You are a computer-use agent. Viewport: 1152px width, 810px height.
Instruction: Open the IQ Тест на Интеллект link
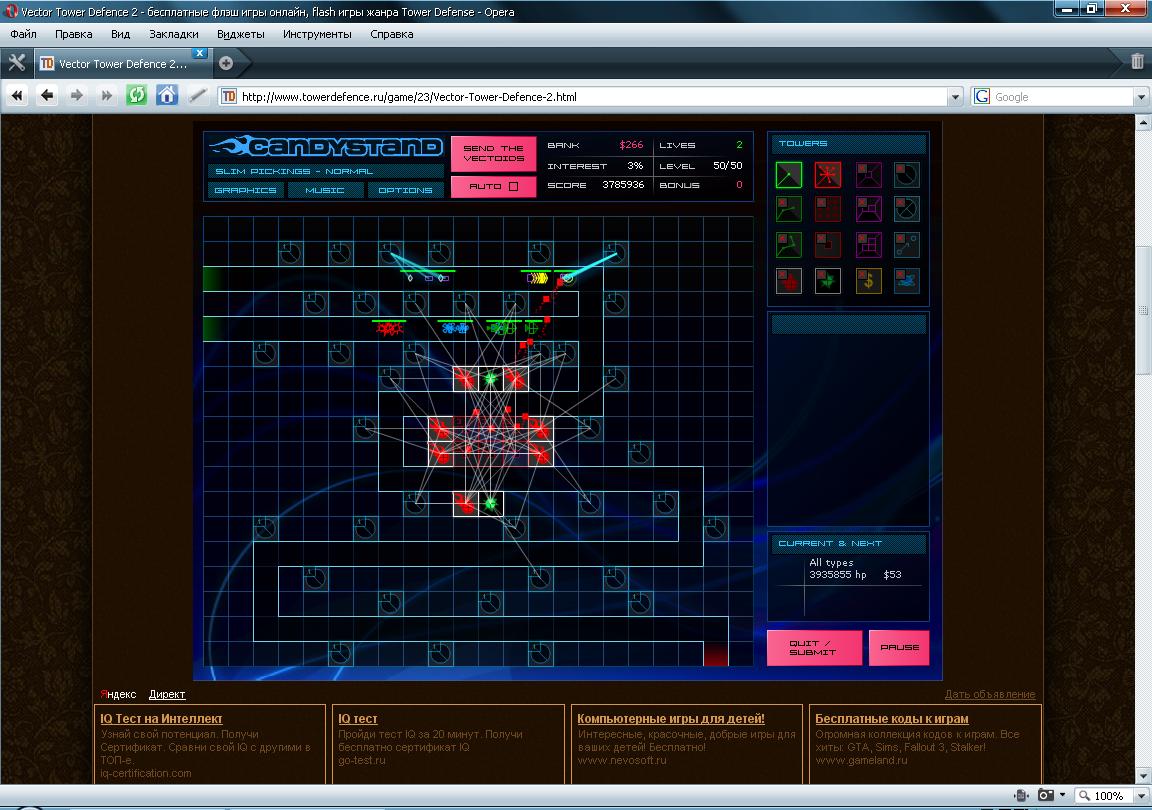pos(161,718)
